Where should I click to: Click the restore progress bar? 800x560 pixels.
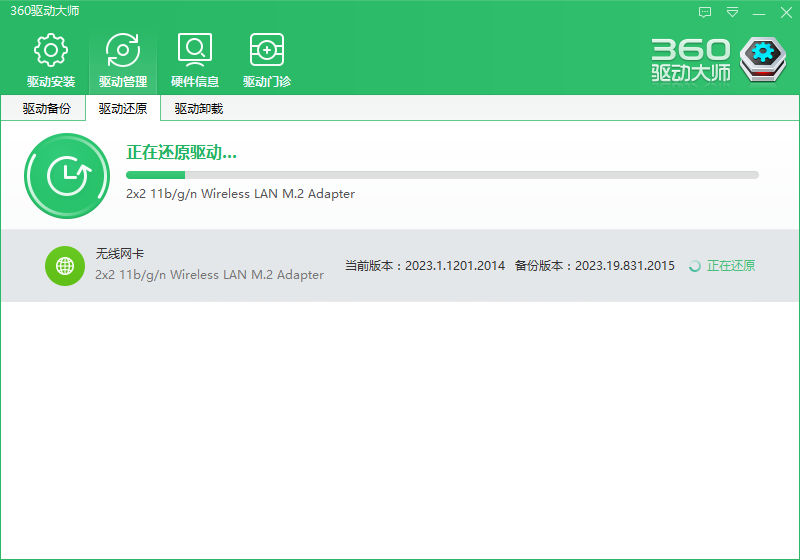[442, 175]
